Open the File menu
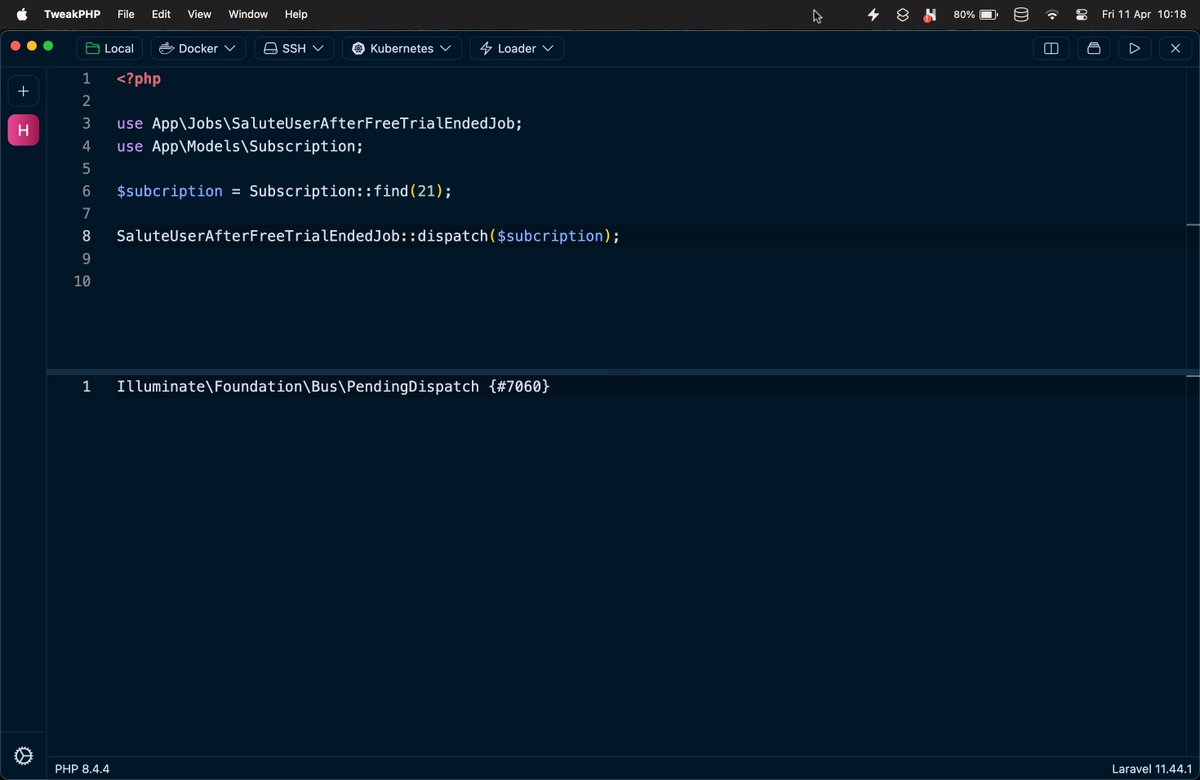 point(126,14)
